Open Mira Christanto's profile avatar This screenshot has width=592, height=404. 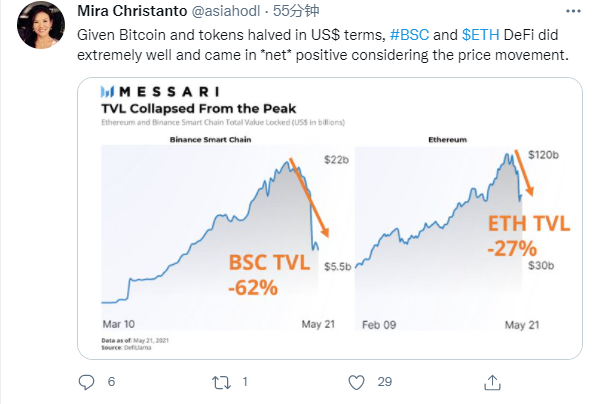coord(41,26)
